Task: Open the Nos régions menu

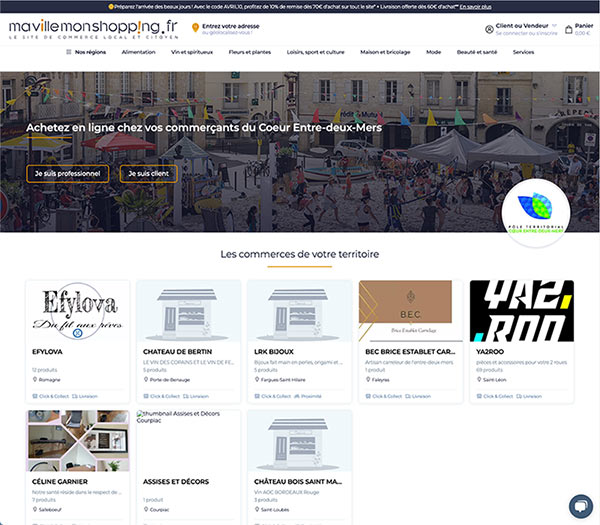Action: (x=90, y=52)
